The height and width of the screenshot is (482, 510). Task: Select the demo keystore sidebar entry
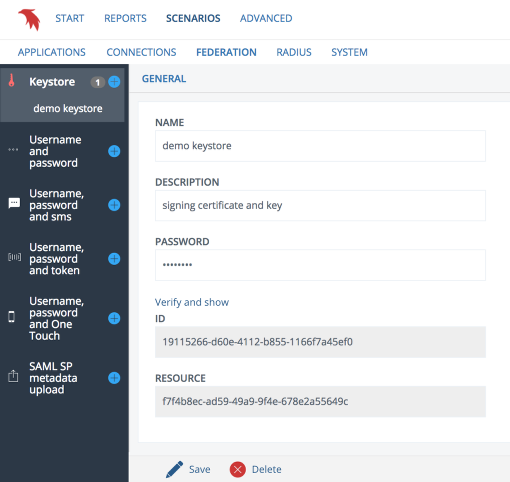pyautogui.click(x=68, y=108)
